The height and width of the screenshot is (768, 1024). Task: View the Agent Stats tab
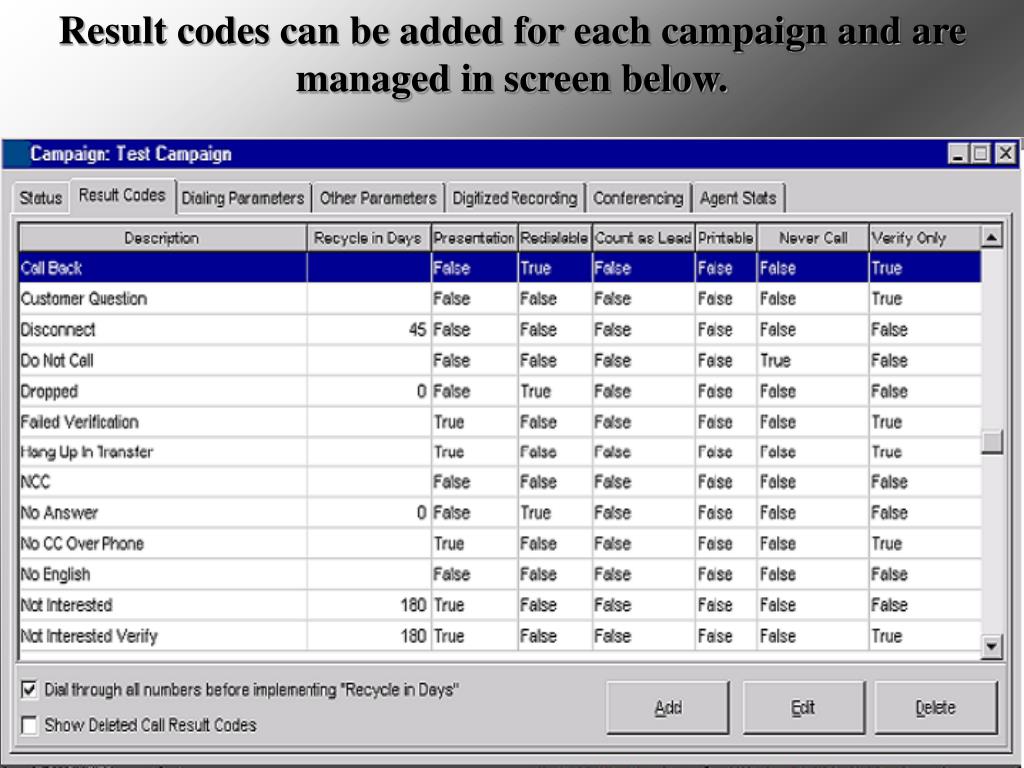click(x=738, y=198)
